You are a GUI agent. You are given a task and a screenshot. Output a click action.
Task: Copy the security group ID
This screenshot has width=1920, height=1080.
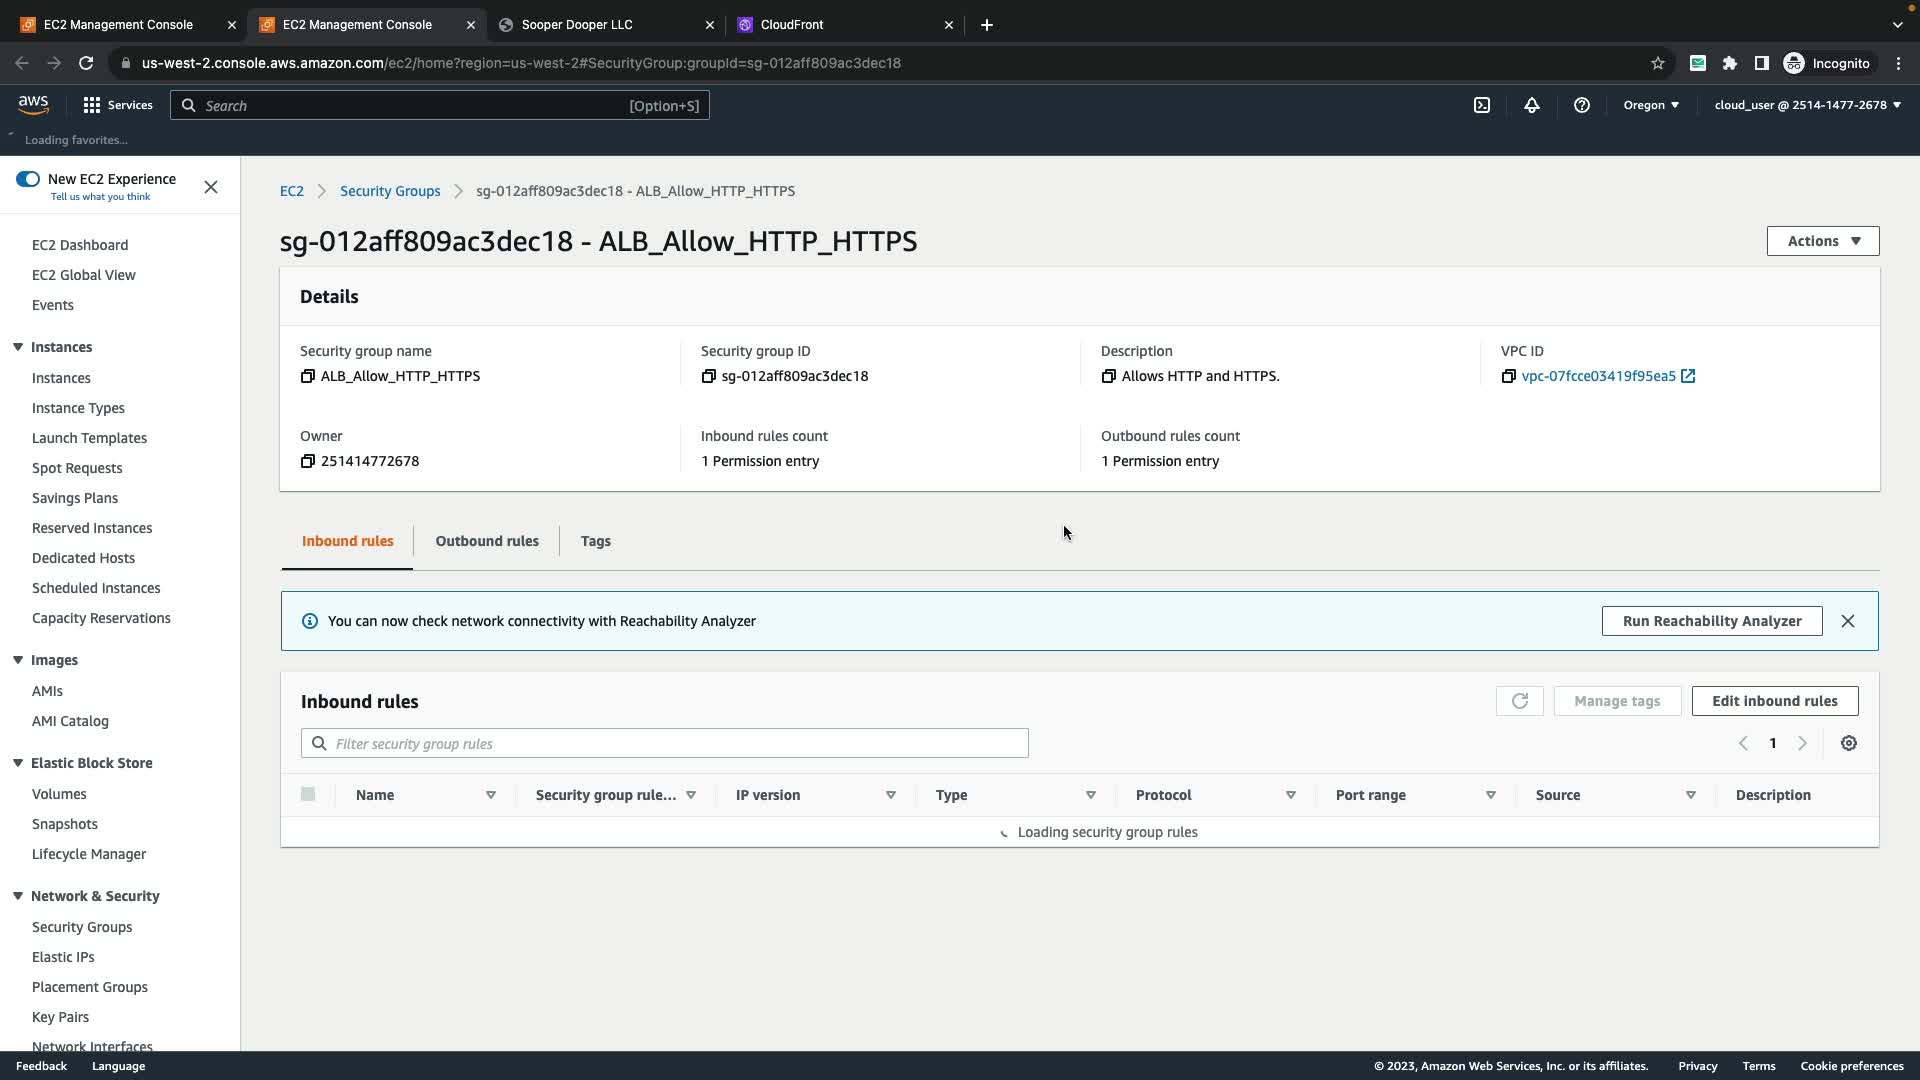coord(708,376)
